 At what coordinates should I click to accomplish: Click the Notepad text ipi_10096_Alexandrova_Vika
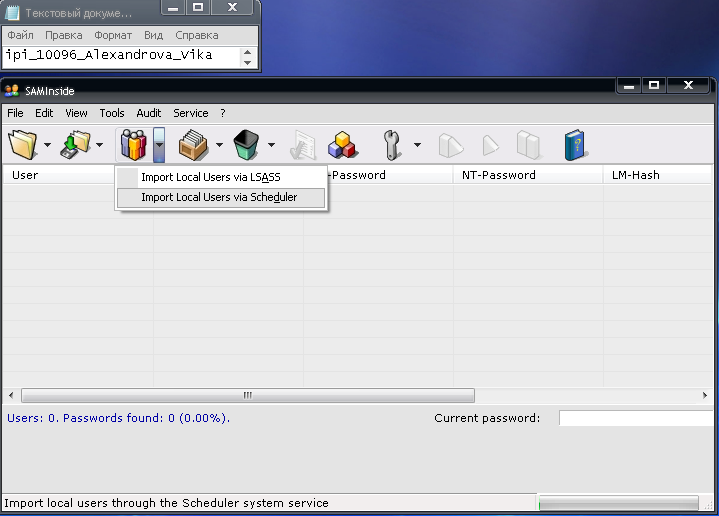pyautogui.click(x=109, y=55)
